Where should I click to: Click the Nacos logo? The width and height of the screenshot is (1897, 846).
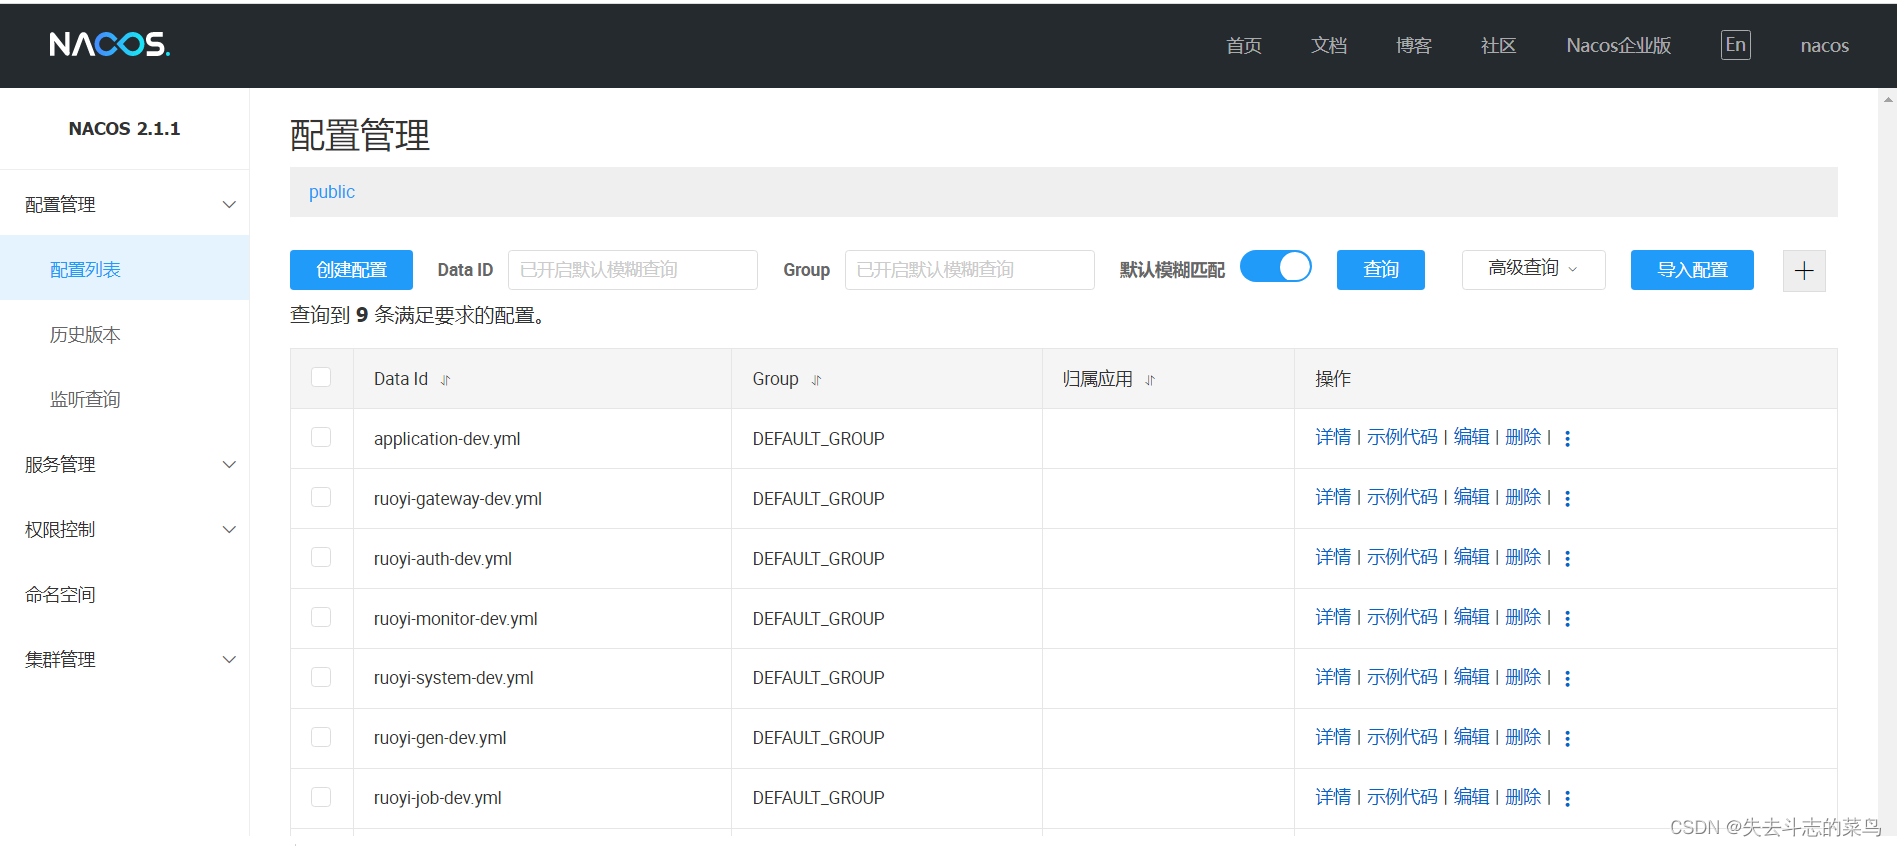pyautogui.click(x=110, y=44)
